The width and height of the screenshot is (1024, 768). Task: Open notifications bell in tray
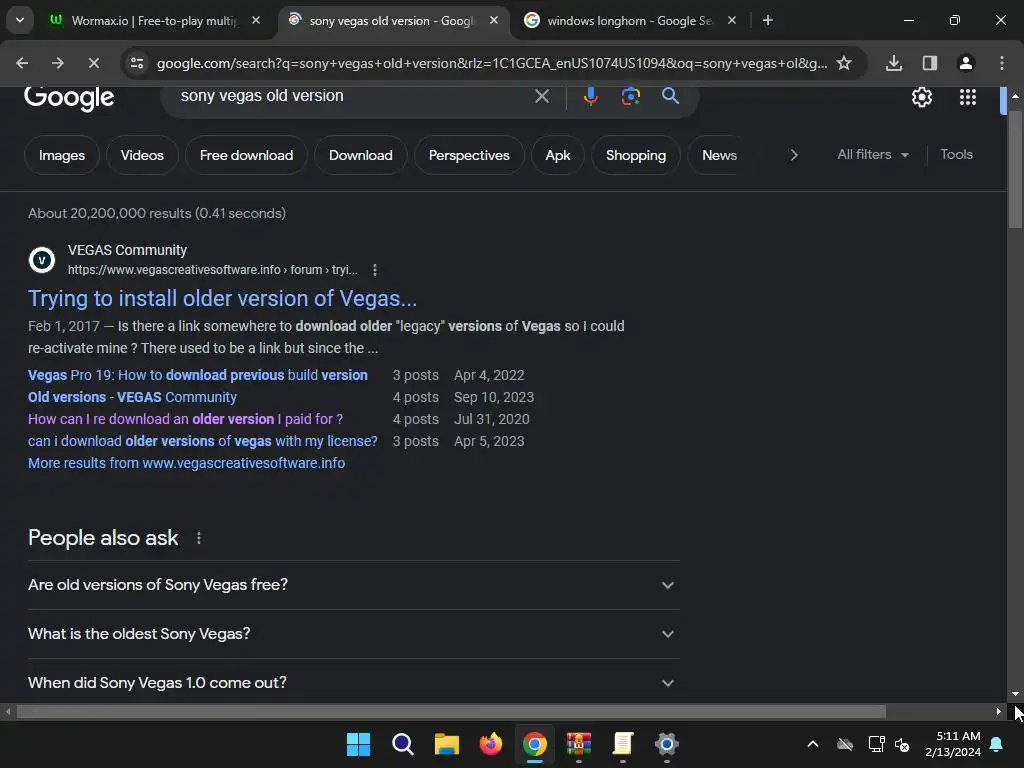coord(997,744)
